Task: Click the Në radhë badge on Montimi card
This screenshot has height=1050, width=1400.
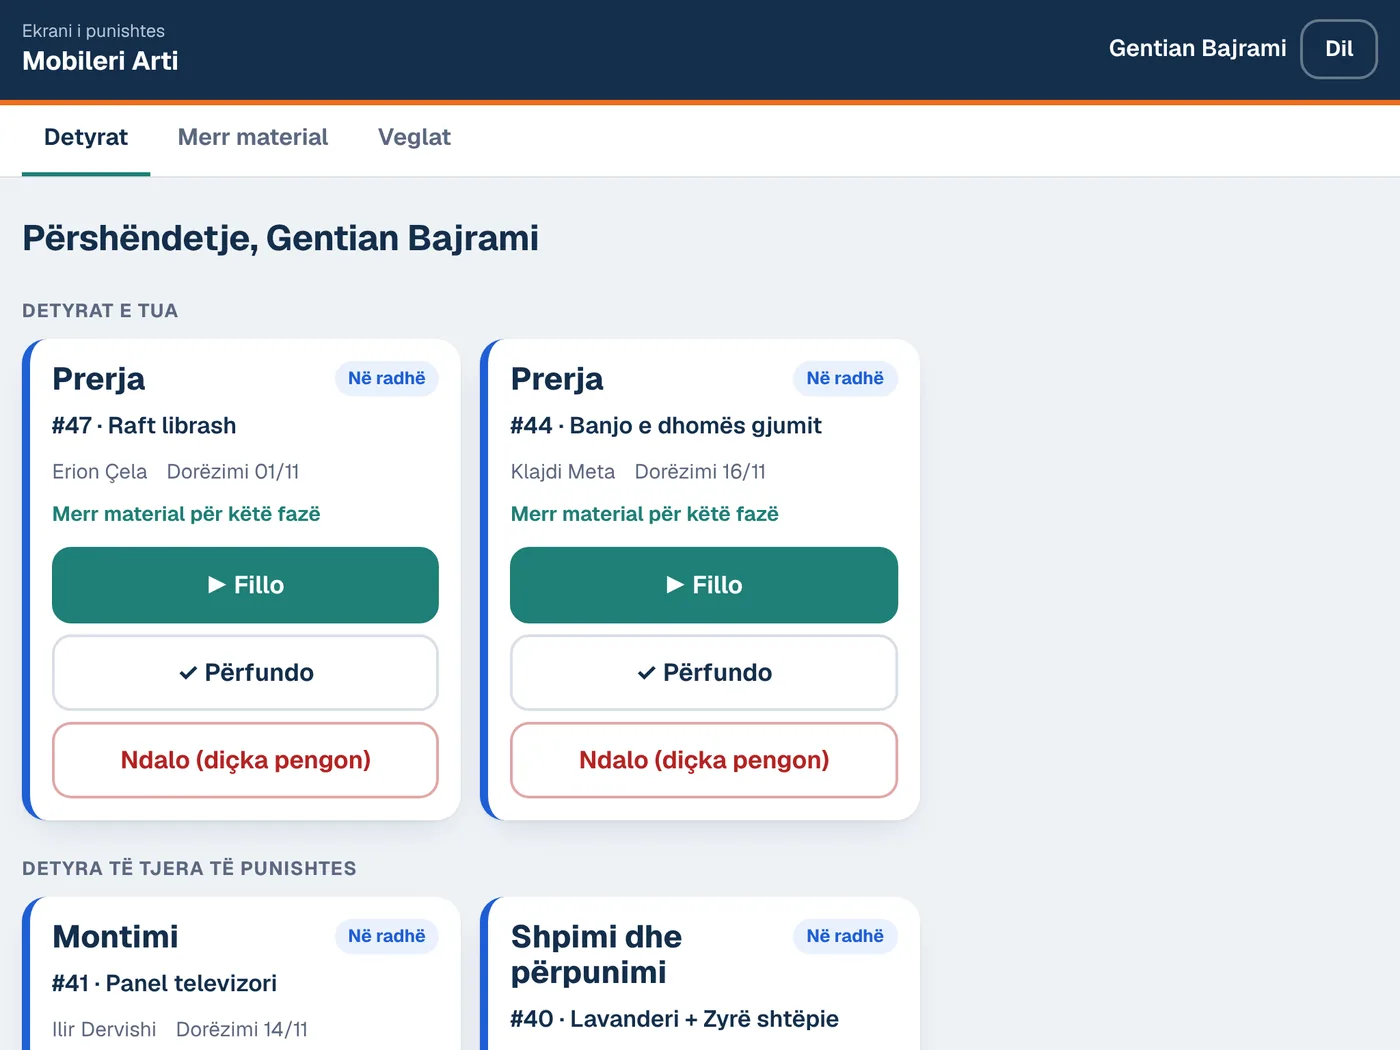Action: pos(387,937)
